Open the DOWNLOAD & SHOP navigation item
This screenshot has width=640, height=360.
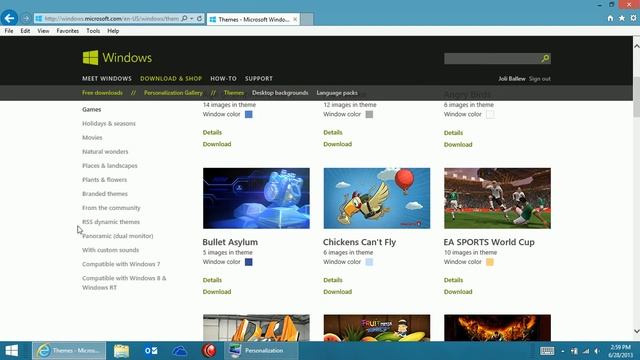[171, 79]
